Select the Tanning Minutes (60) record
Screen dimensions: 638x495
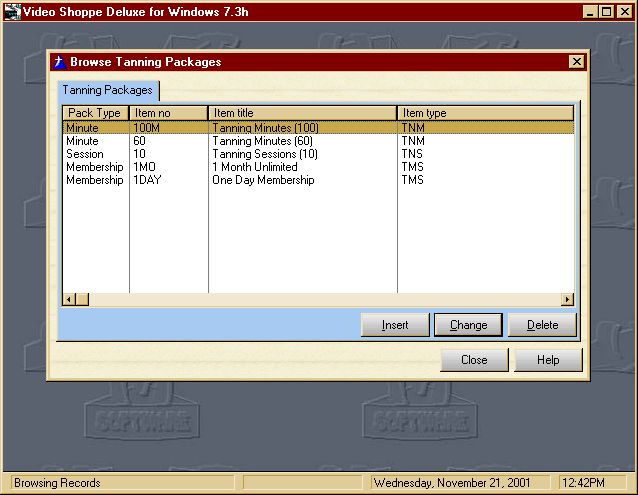pos(260,141)
